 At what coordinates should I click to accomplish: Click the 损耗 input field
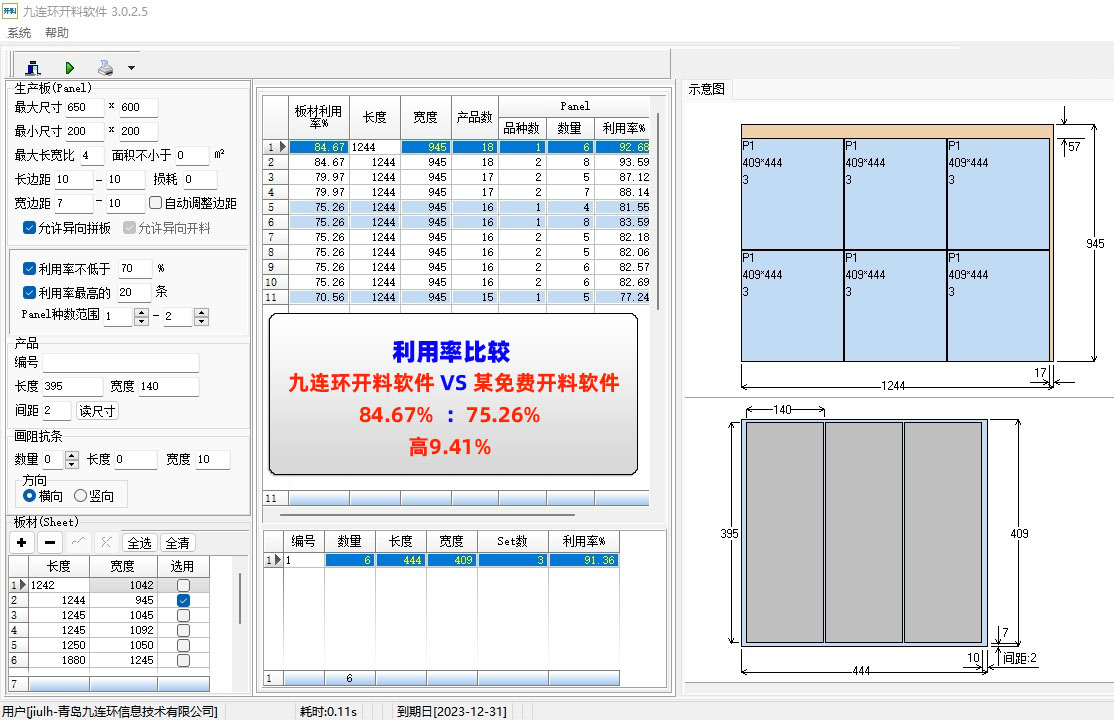(200, 179)
